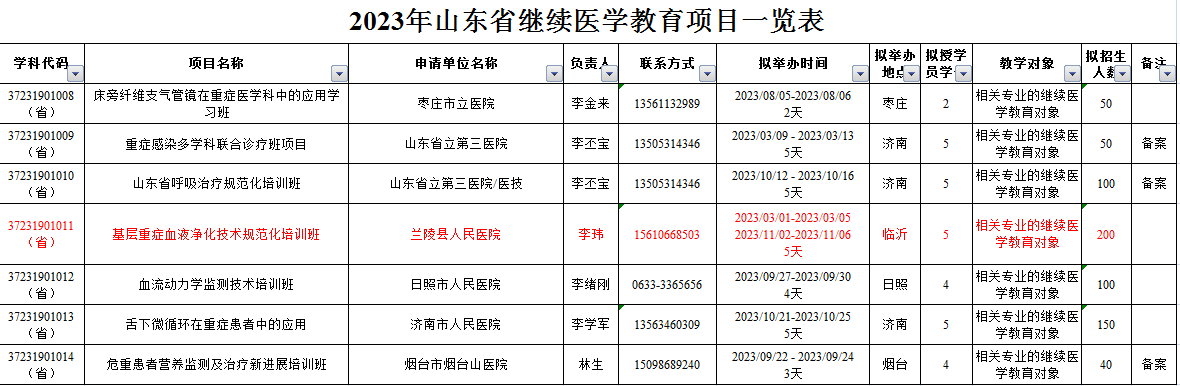Open the 教学对象 column filter dropdown
The image size is (1180, 386).
[1072, 74]
